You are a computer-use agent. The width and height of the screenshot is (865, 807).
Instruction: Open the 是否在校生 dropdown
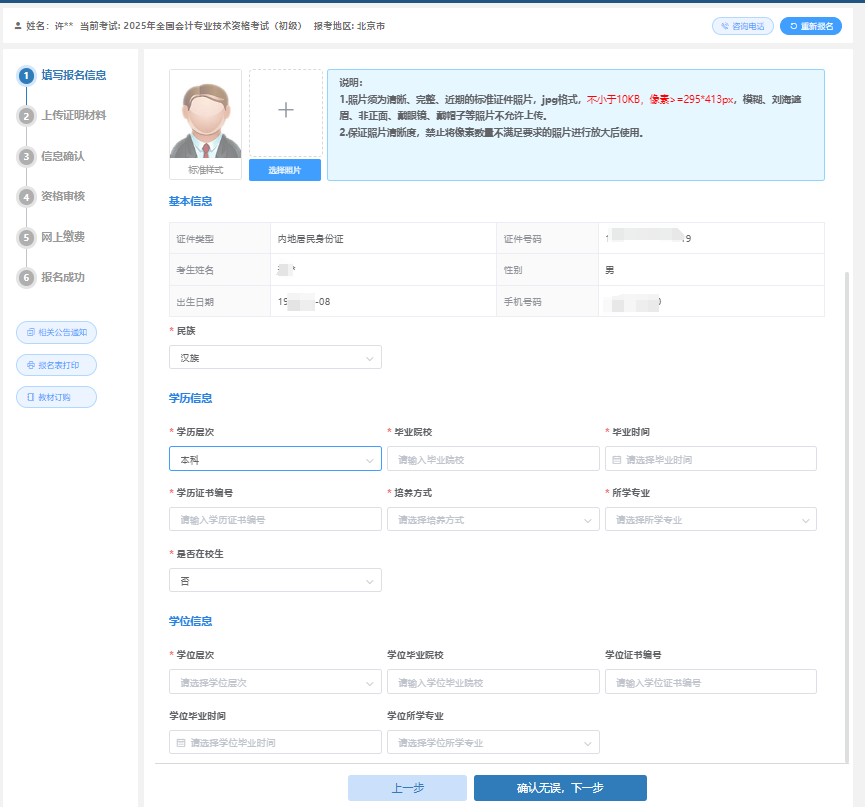275,580
